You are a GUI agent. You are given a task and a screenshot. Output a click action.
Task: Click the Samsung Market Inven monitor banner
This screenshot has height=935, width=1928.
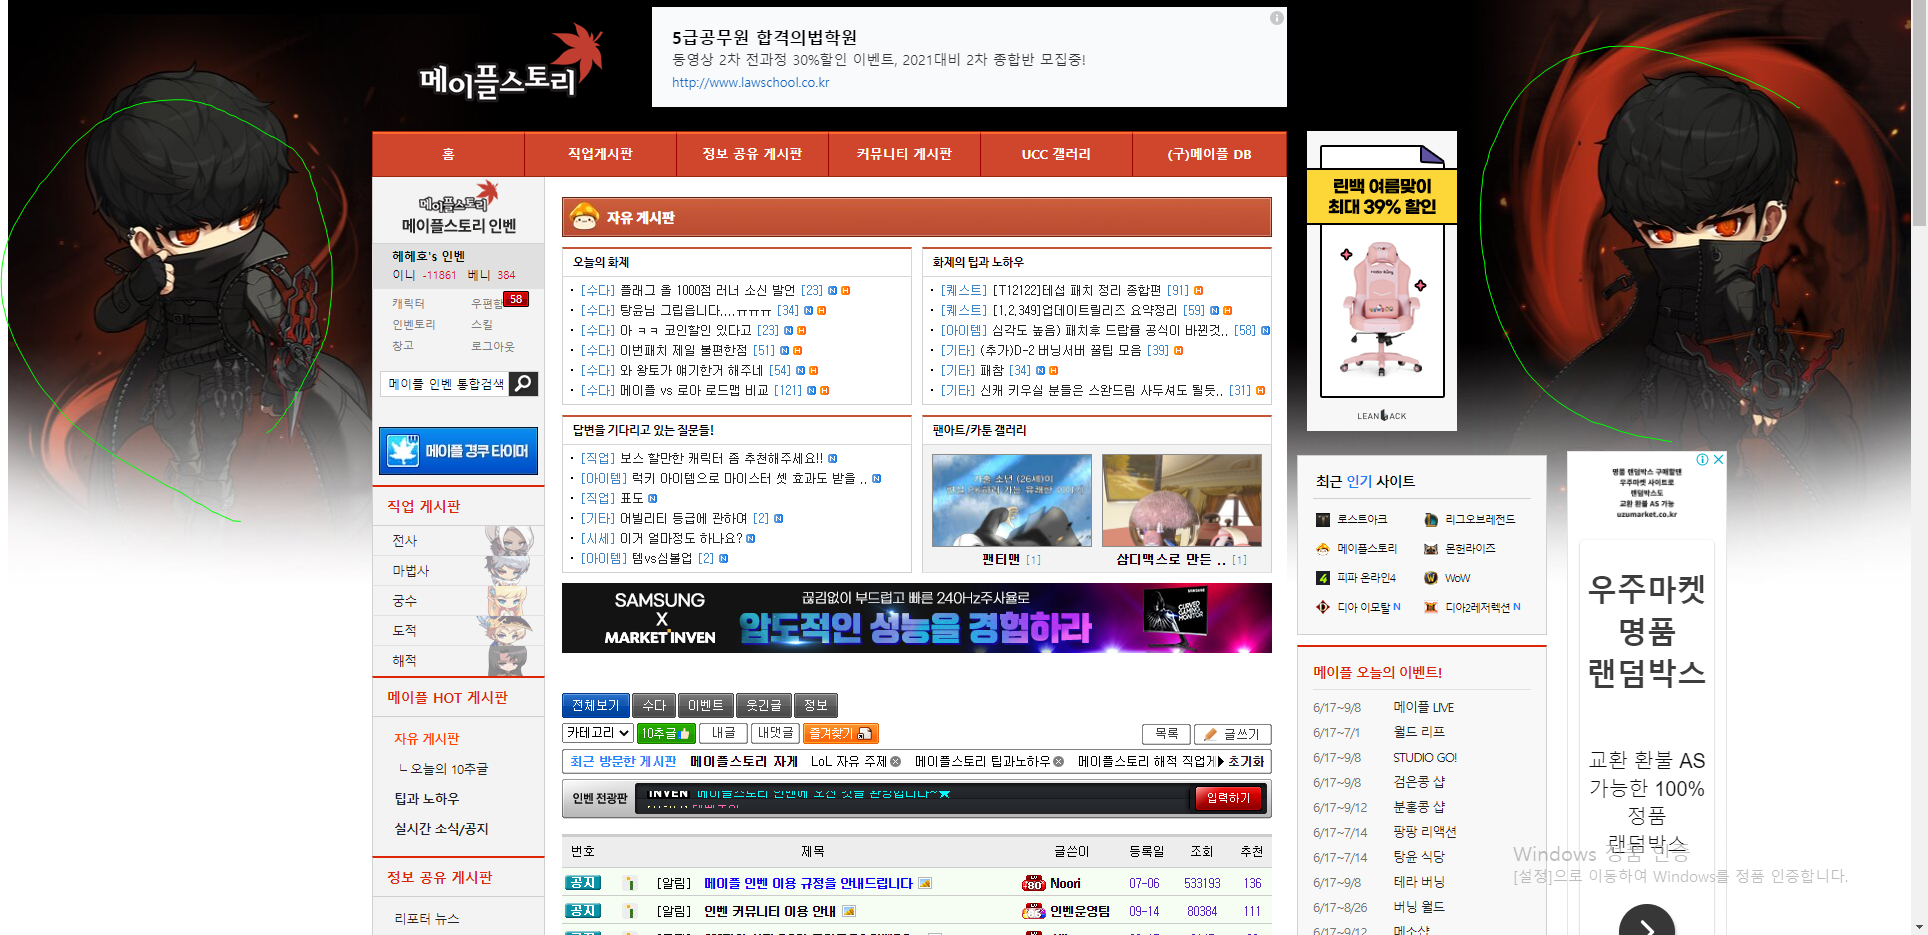(x=917, y=618)
